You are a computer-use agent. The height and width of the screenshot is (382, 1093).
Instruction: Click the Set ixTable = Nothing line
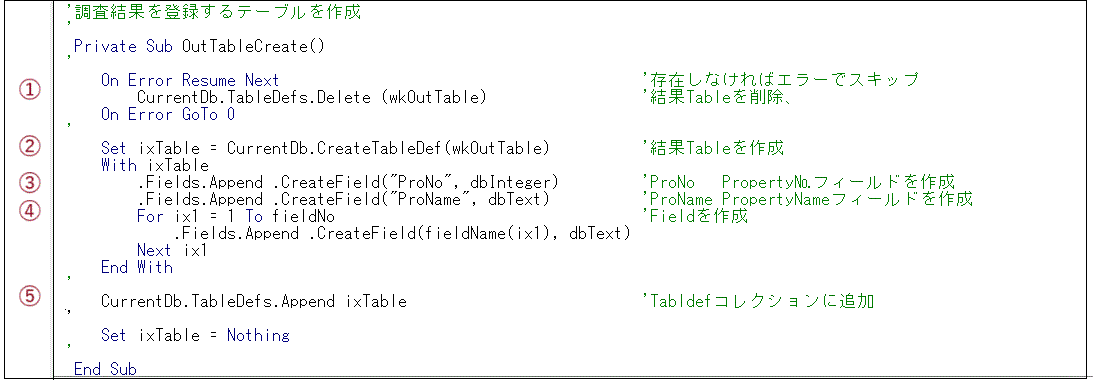[195, 335]
